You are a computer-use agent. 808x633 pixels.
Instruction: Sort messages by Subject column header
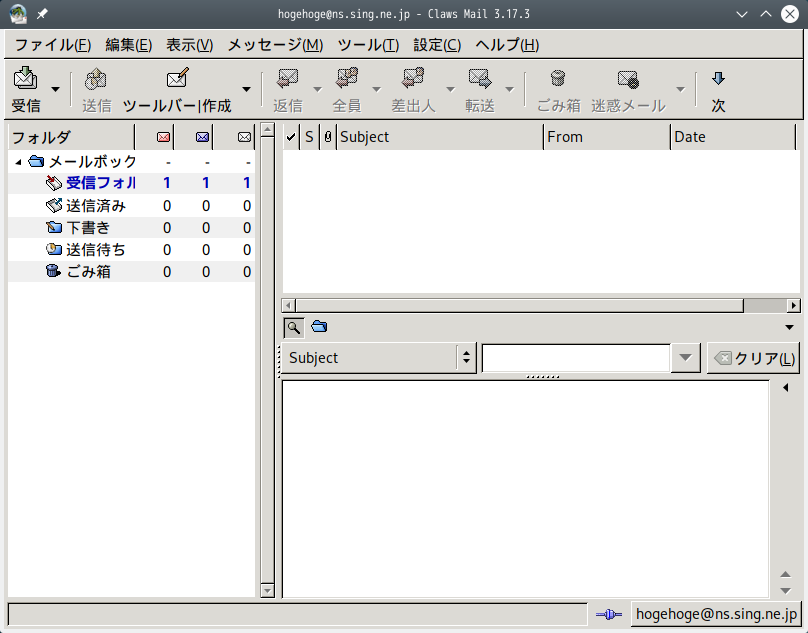(x=440, y=137)
